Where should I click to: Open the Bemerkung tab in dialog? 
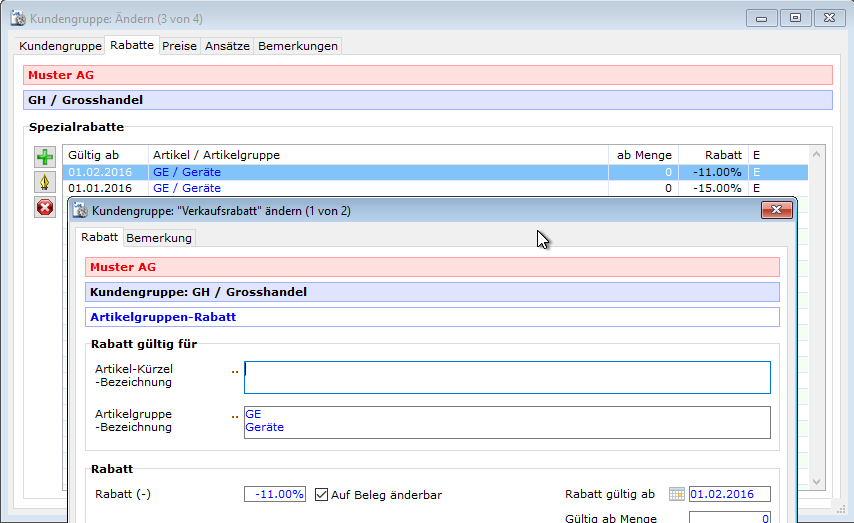pos(159,238)
